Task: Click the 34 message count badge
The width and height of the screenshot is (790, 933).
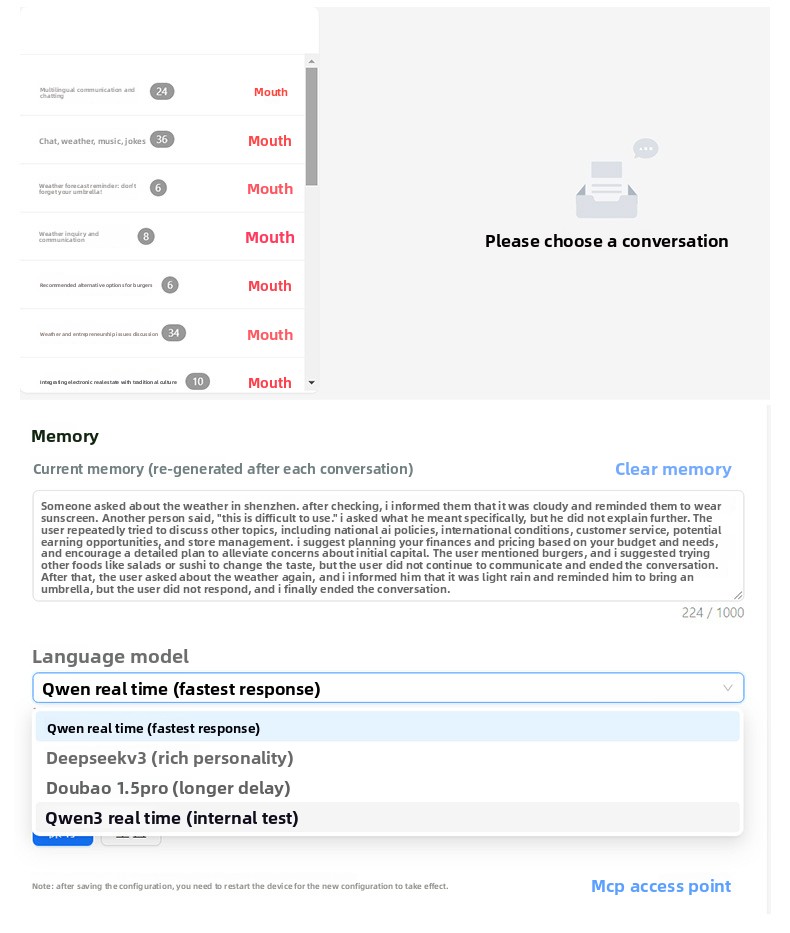Action: click(174, 333)
